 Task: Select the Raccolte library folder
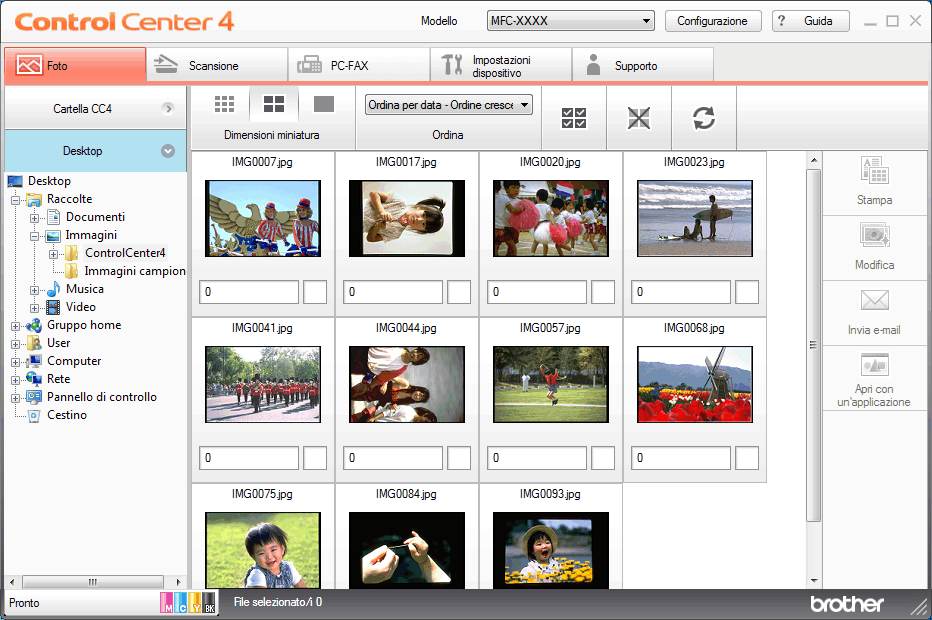click(x=70, y=199)
